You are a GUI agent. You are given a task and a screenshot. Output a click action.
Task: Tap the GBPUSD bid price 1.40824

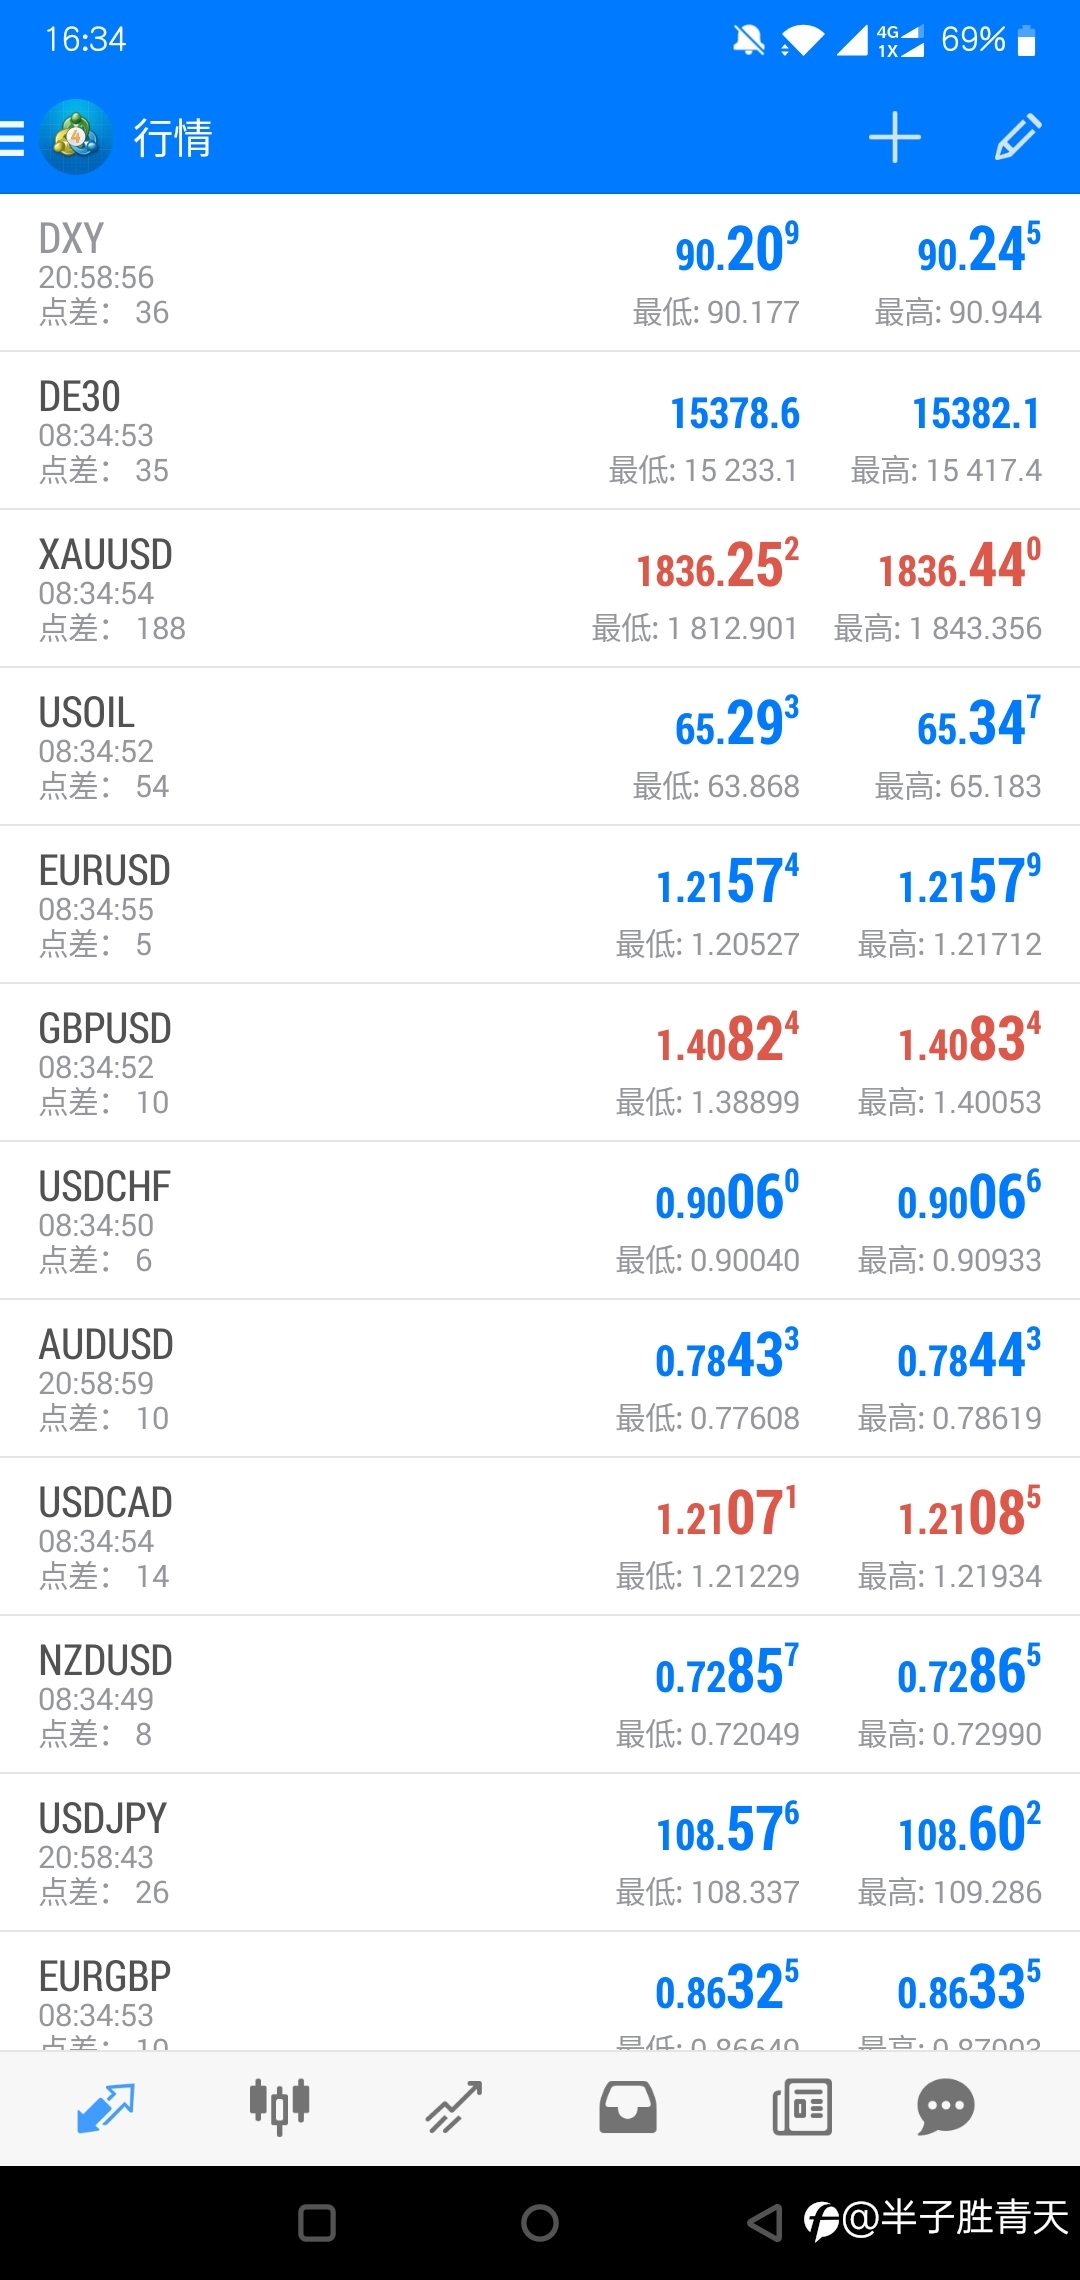tap(727, 1038)
